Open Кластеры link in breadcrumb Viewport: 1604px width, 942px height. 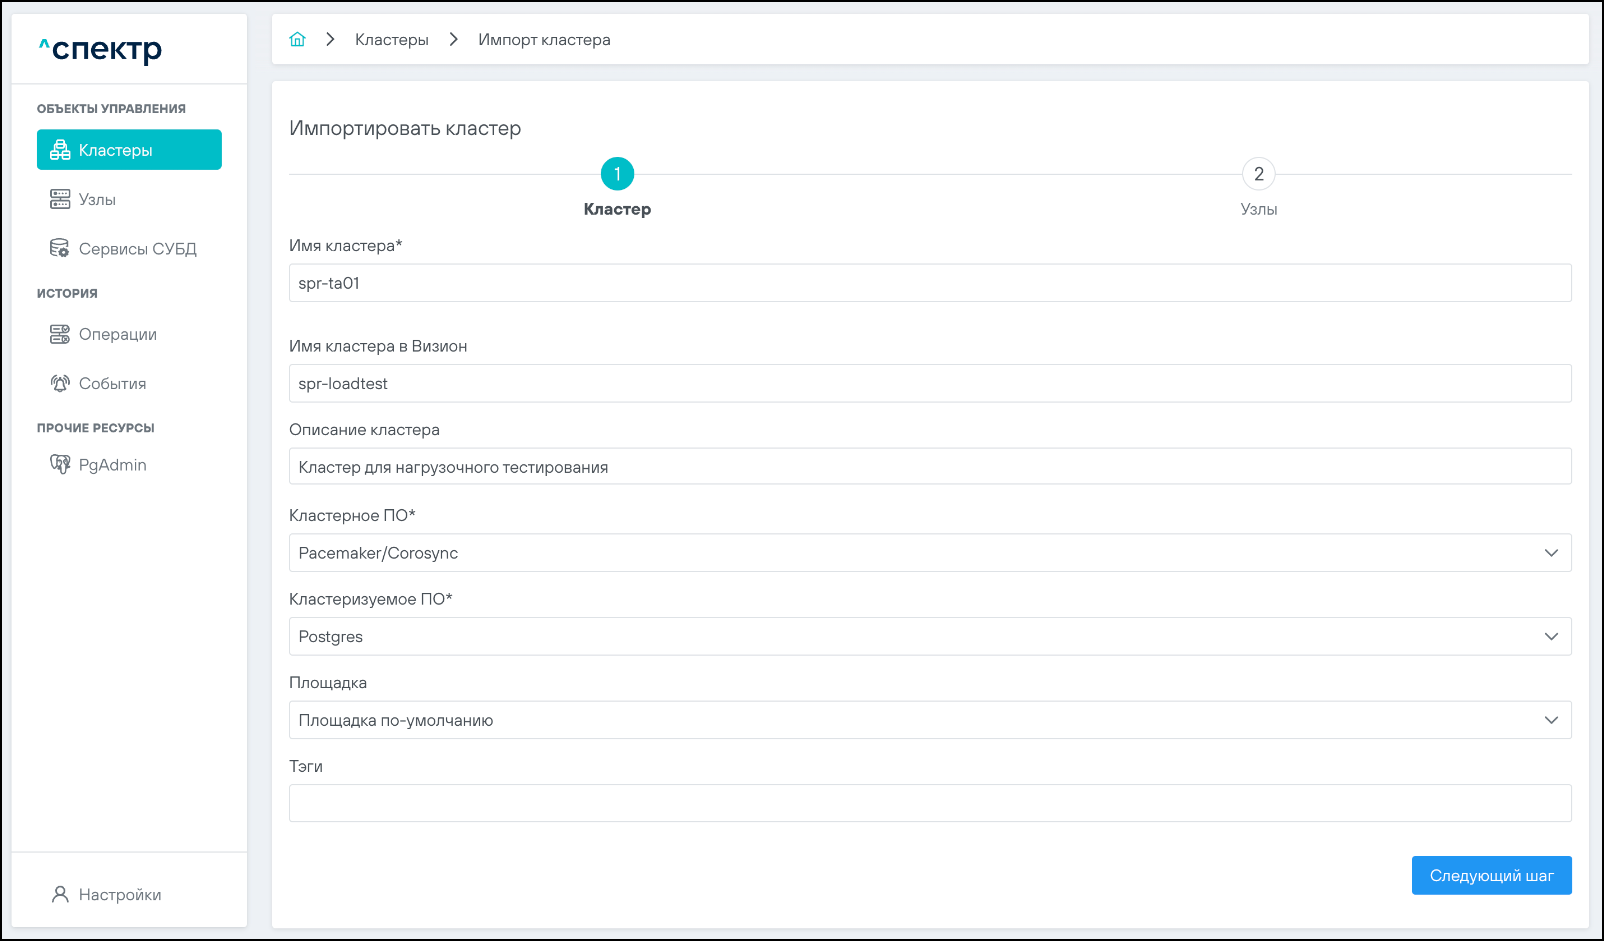pyautogui.click(x=391, y=40)
